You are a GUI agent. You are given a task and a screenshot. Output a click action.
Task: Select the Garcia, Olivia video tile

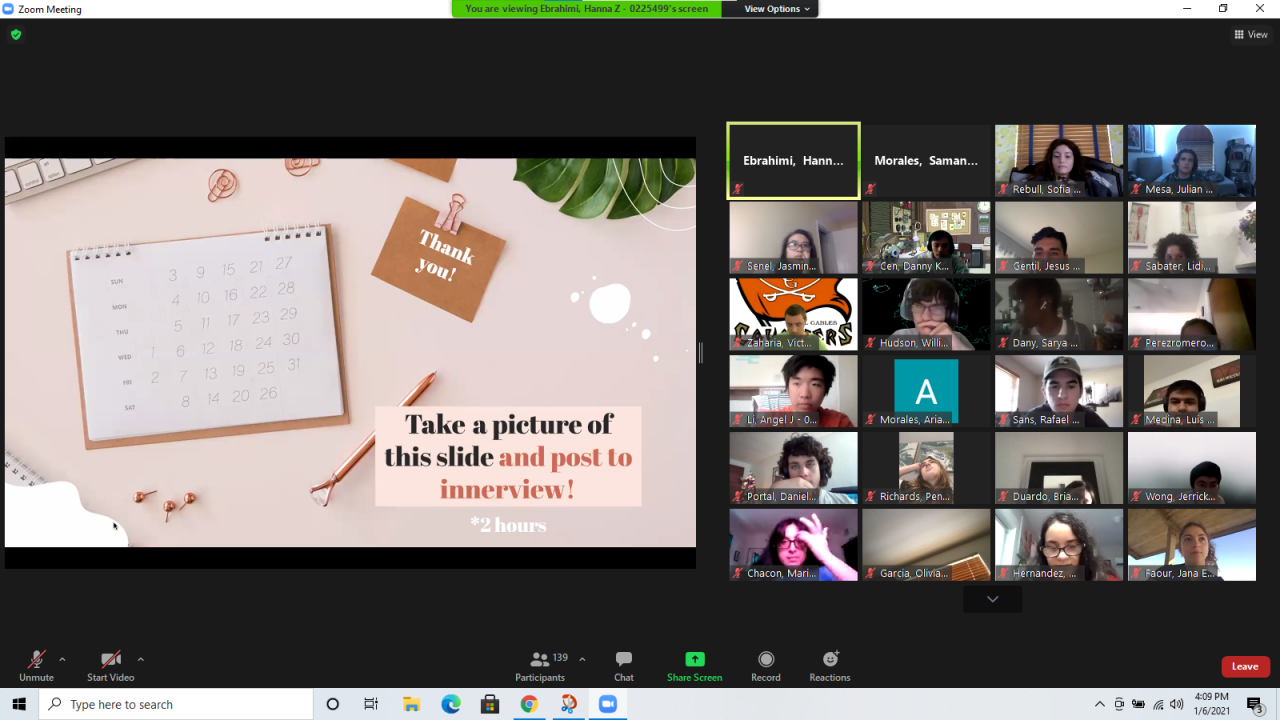click(926, 545)
